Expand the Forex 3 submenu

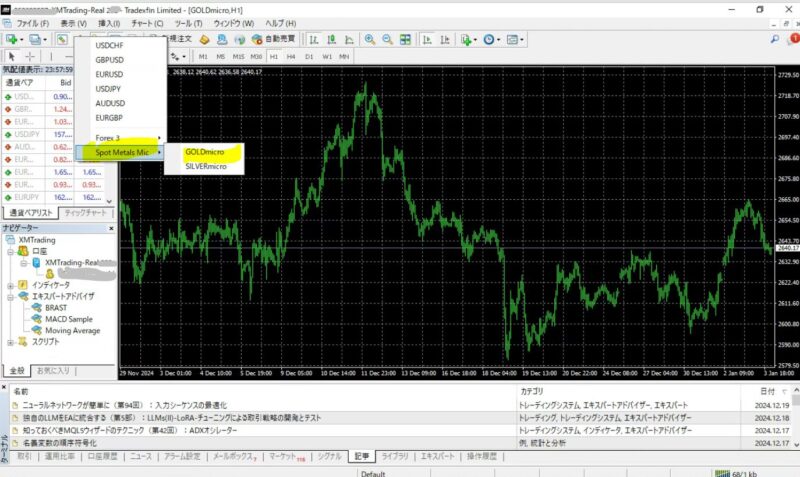(x=121, y=138)
